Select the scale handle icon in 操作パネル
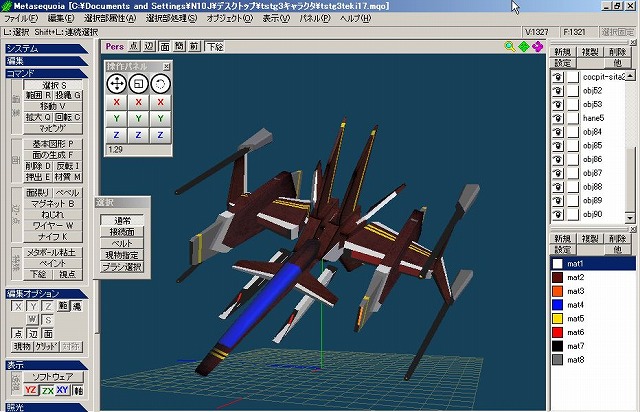 pyautogui.click(x=138, y=84)
